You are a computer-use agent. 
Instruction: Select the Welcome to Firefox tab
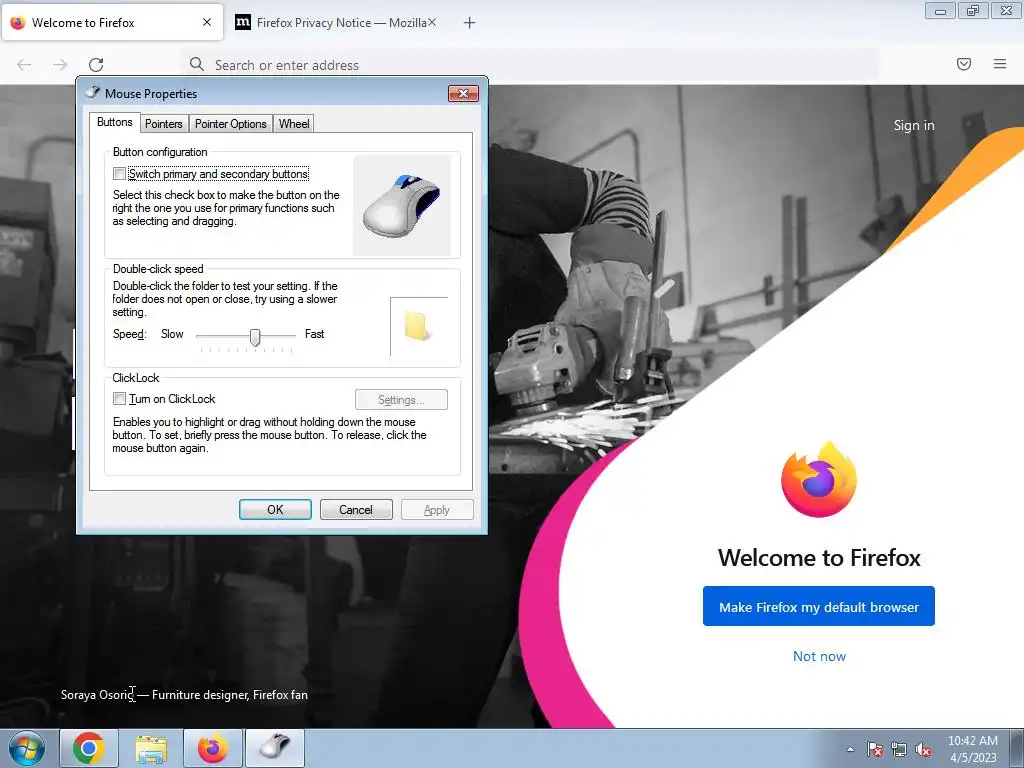point(112,23)
